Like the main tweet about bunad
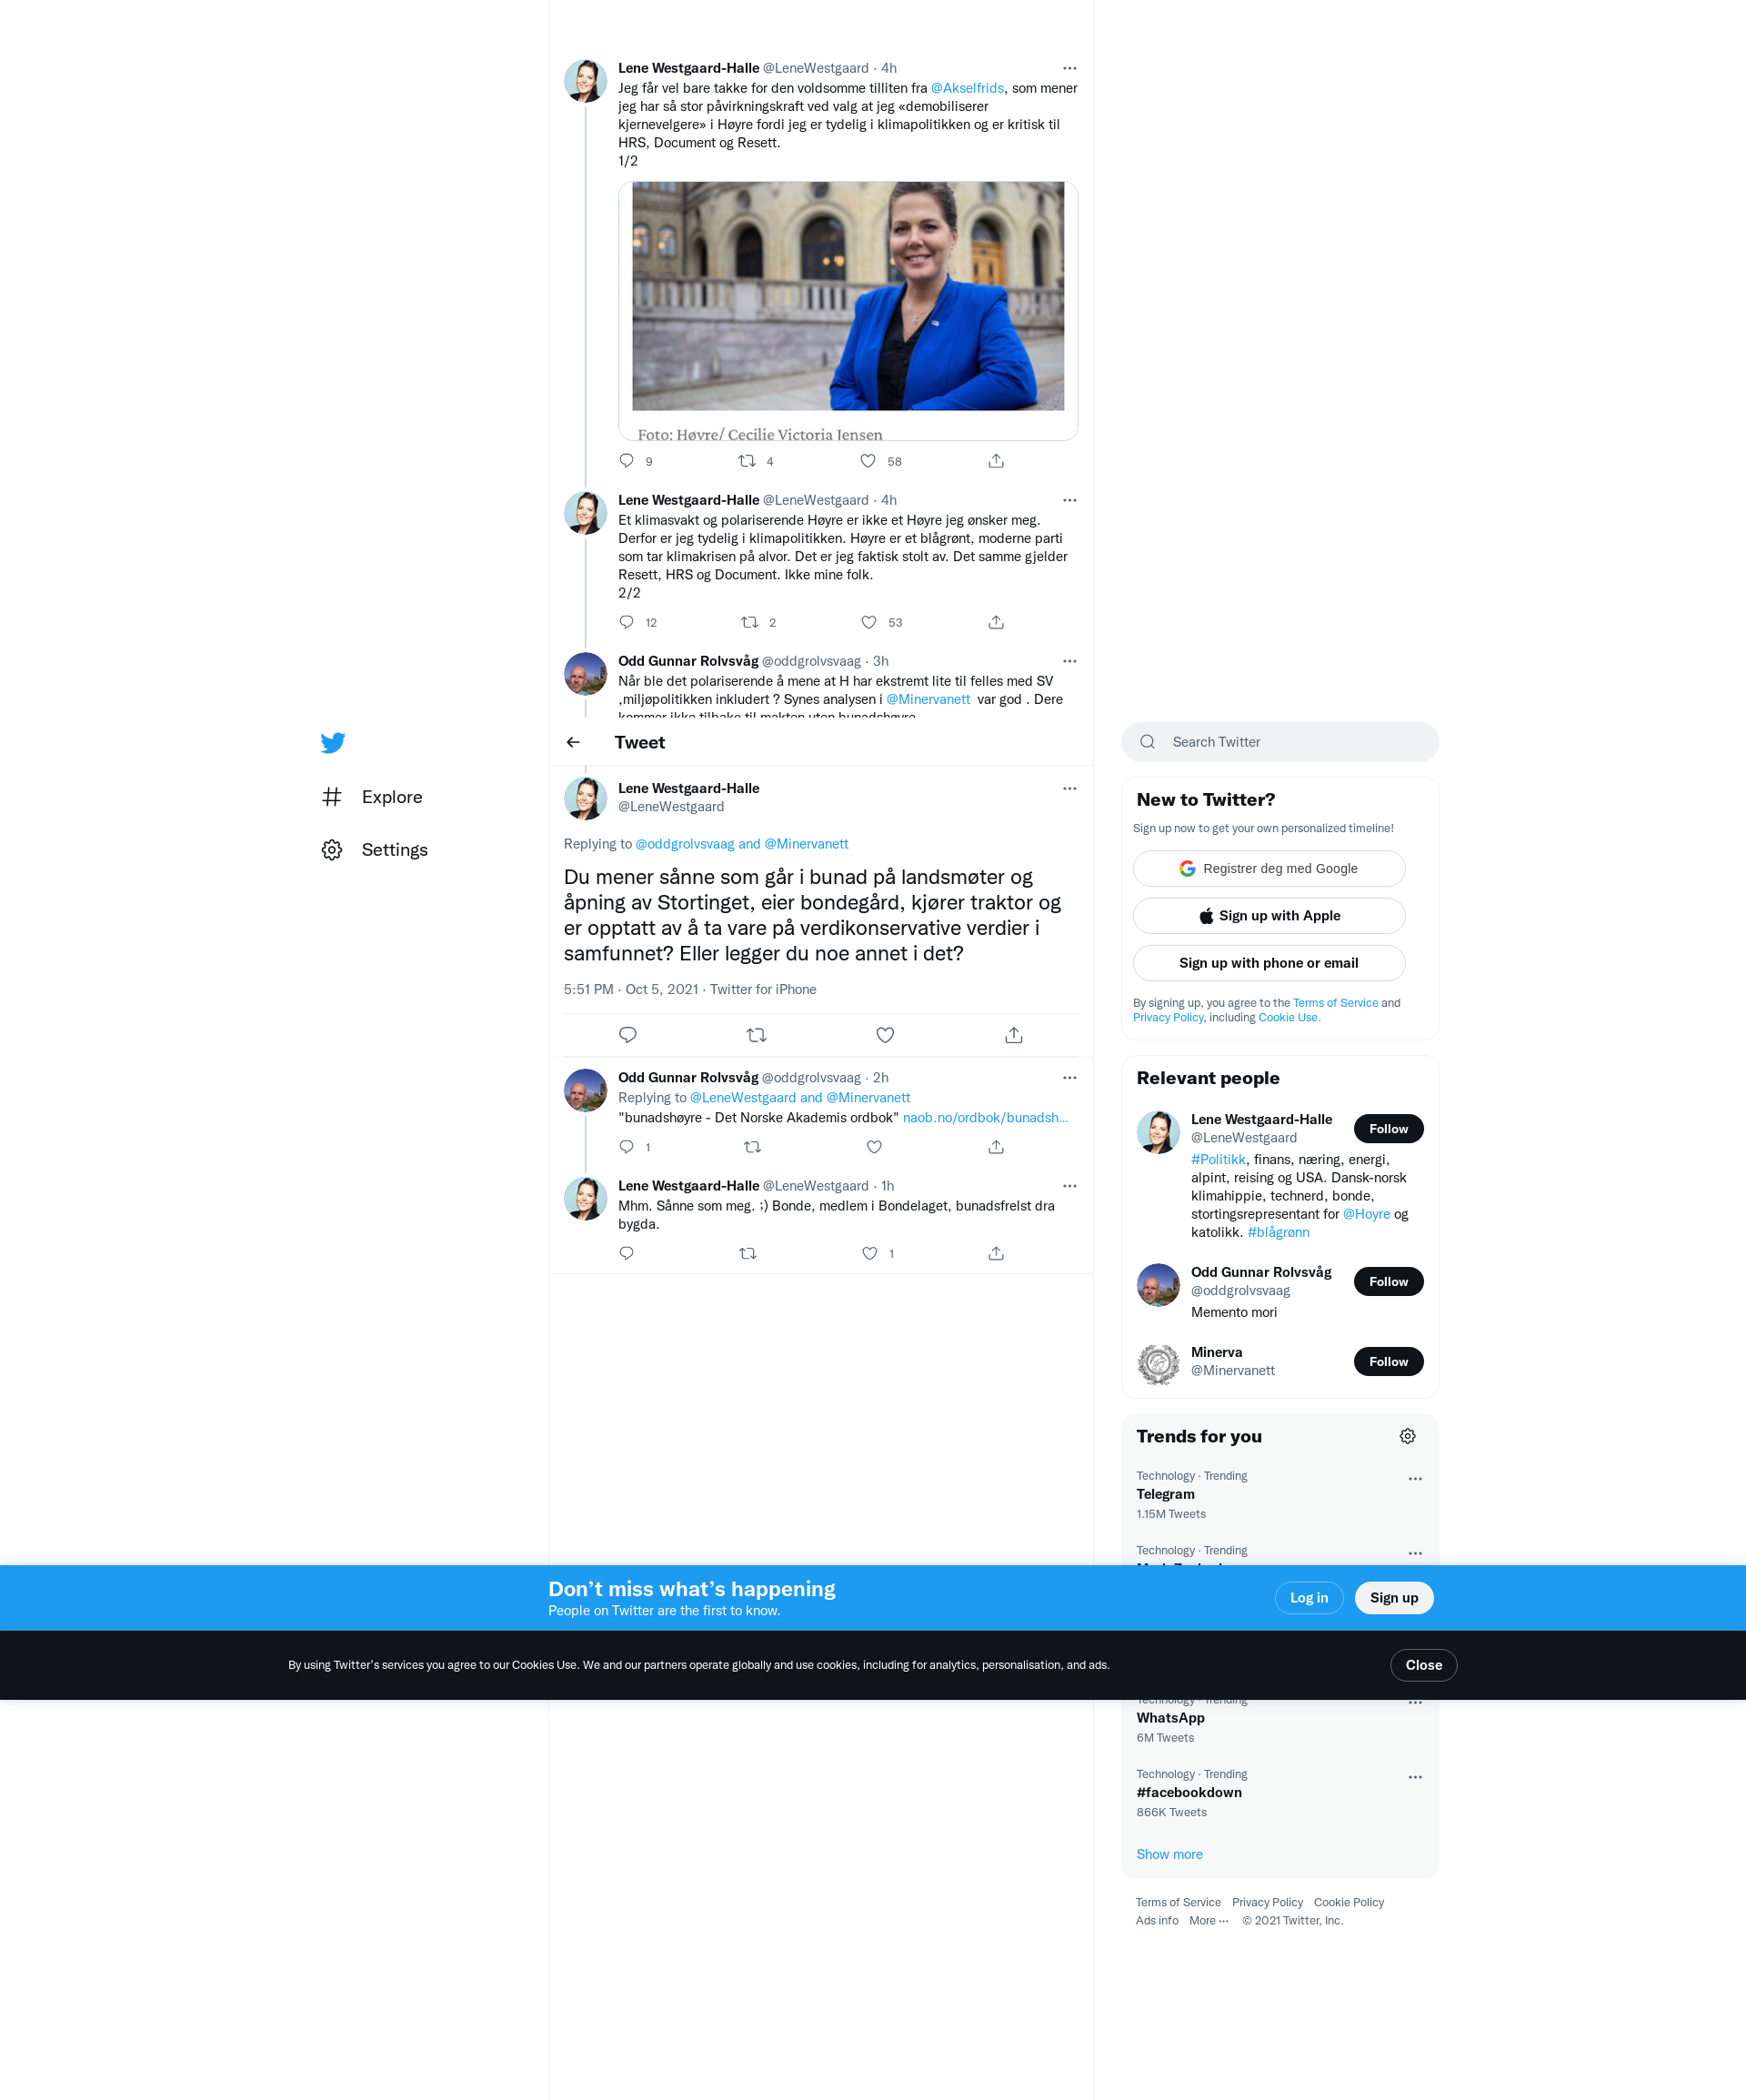 (885, 1035)
